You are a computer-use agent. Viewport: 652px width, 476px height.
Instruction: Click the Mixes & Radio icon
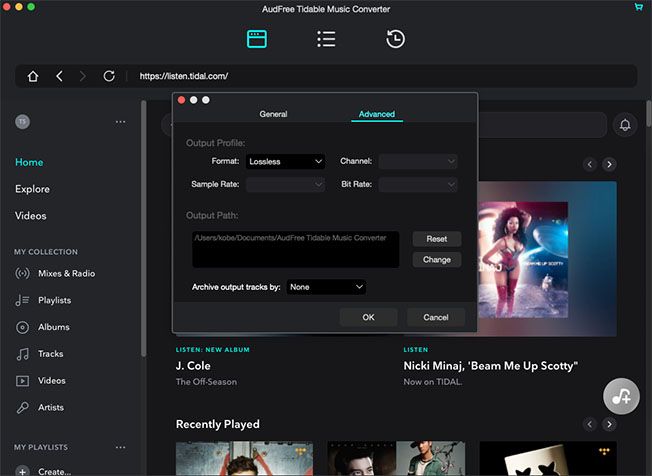[x=22, y=273]
